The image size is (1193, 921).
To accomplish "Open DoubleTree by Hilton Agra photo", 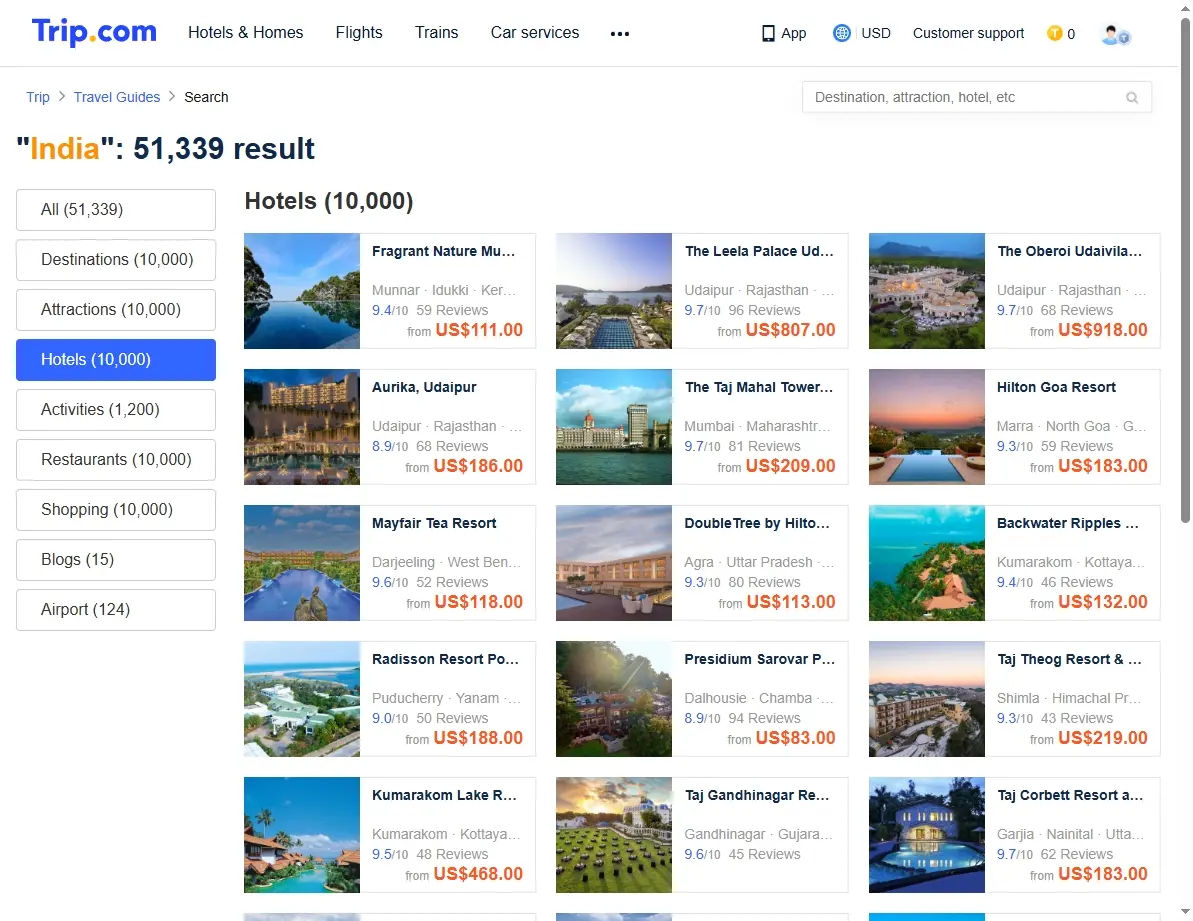I will click(614, 563).
